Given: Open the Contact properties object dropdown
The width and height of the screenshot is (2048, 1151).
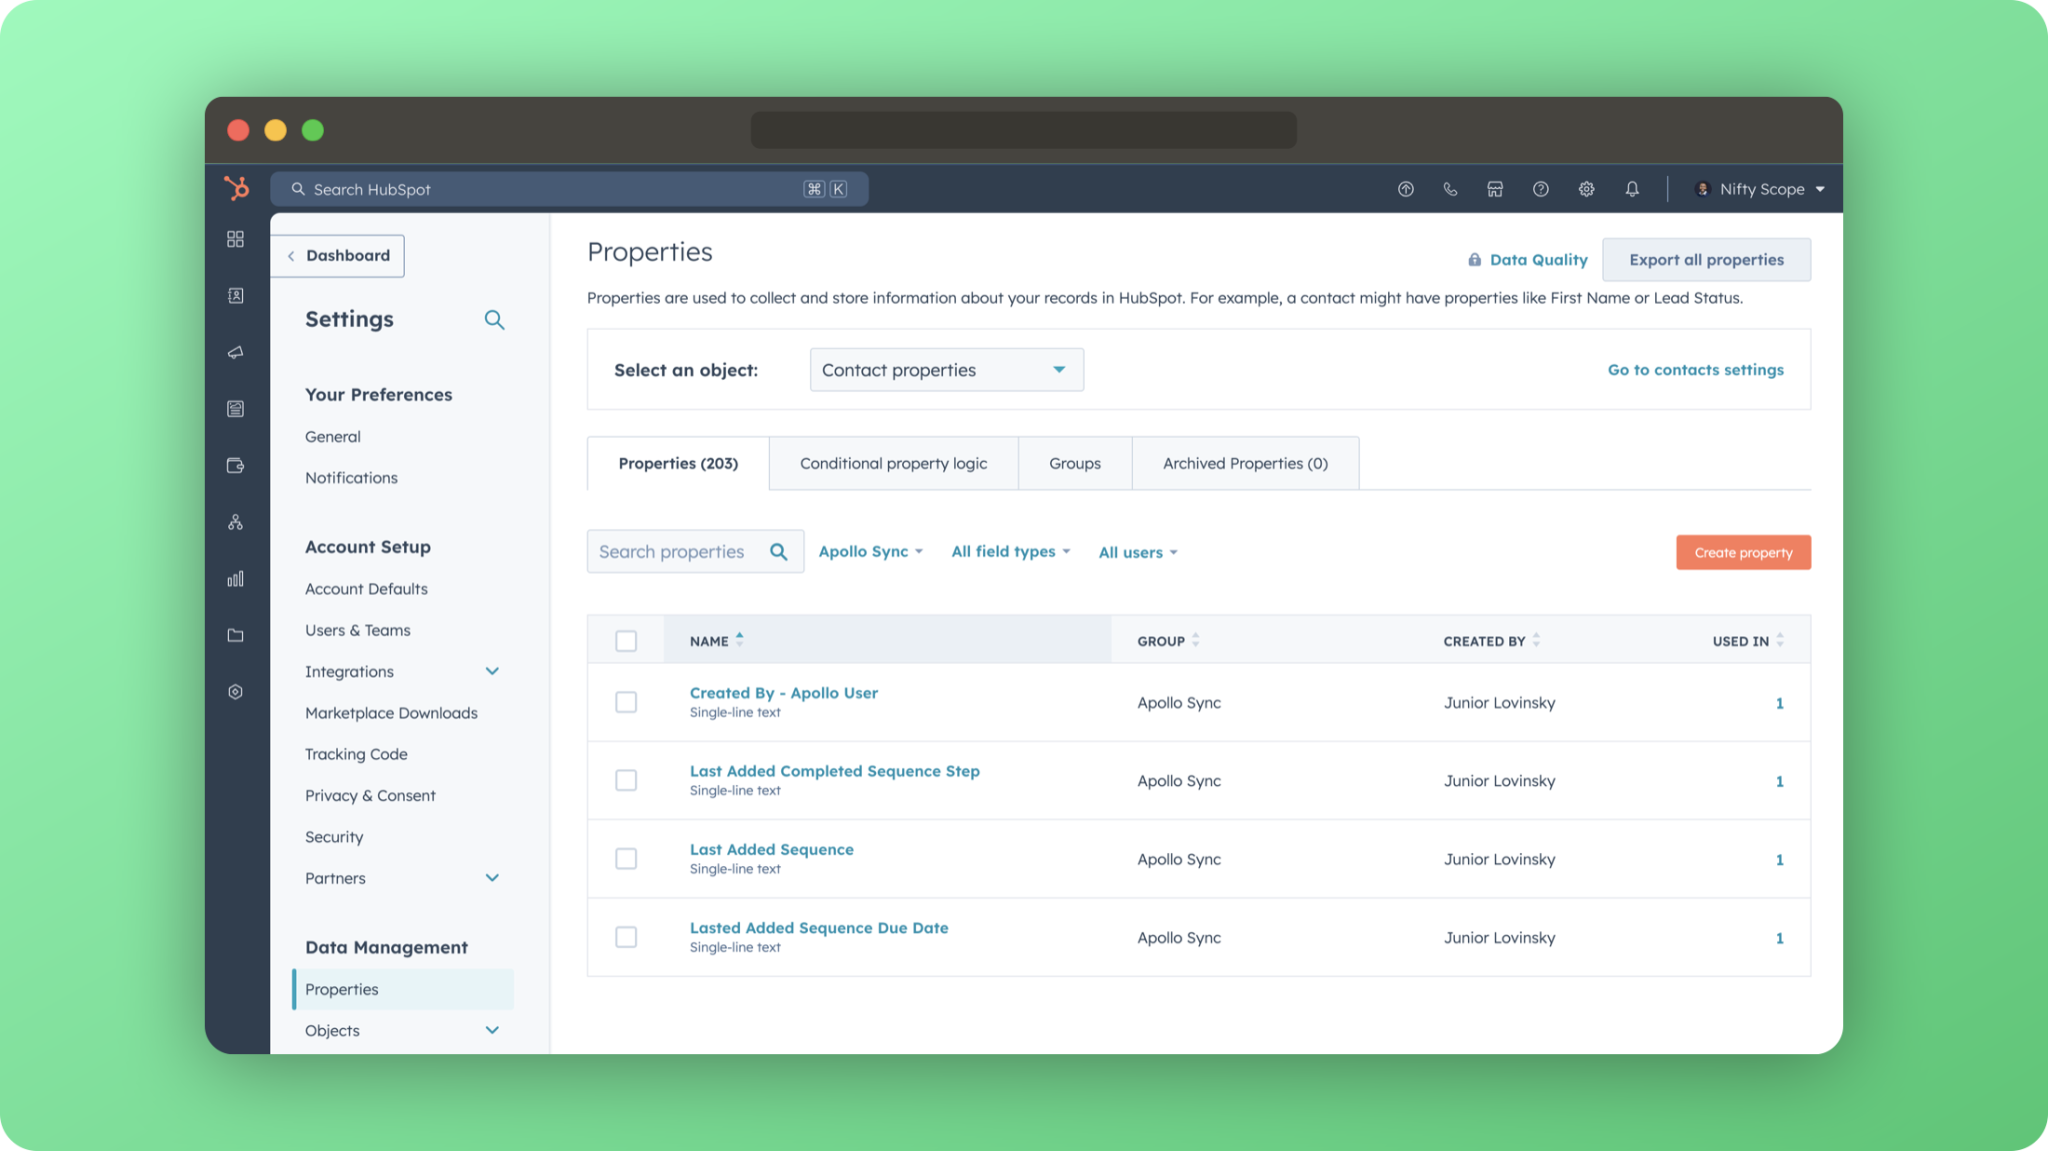Looking at the screenshot, I should (946, 369).
